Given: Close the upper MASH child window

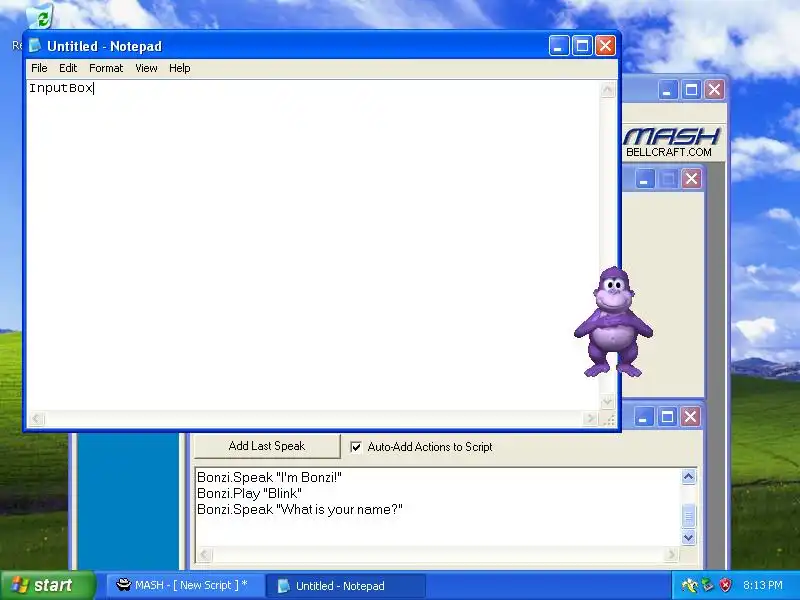Looking at the screenshot, I should [691, 179].
